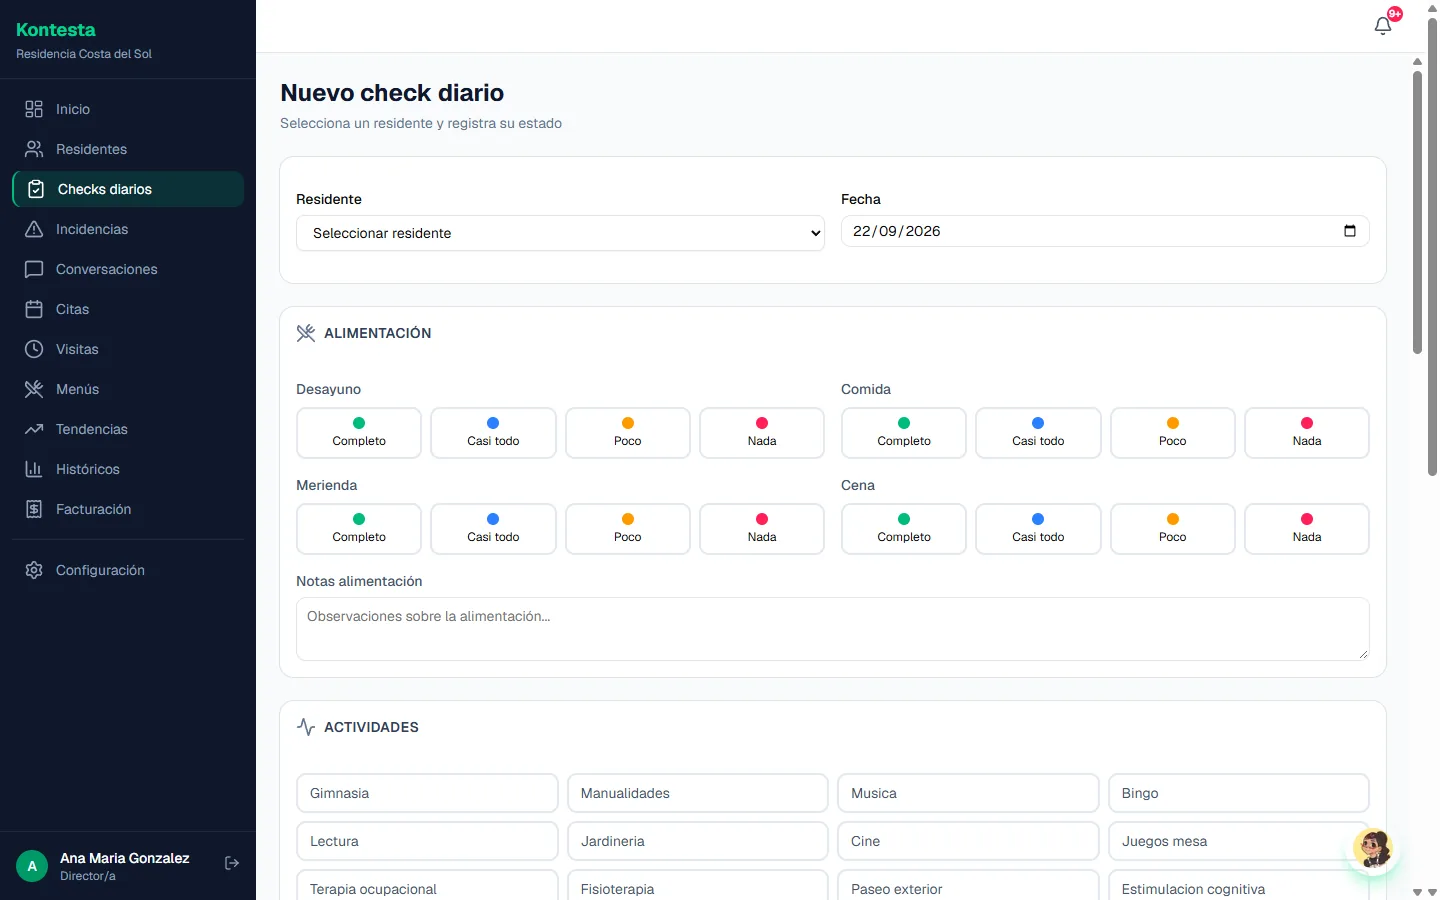Toggle the Musica activity button
Screen dimensions: 1440x900
click(x=968, y=793)
